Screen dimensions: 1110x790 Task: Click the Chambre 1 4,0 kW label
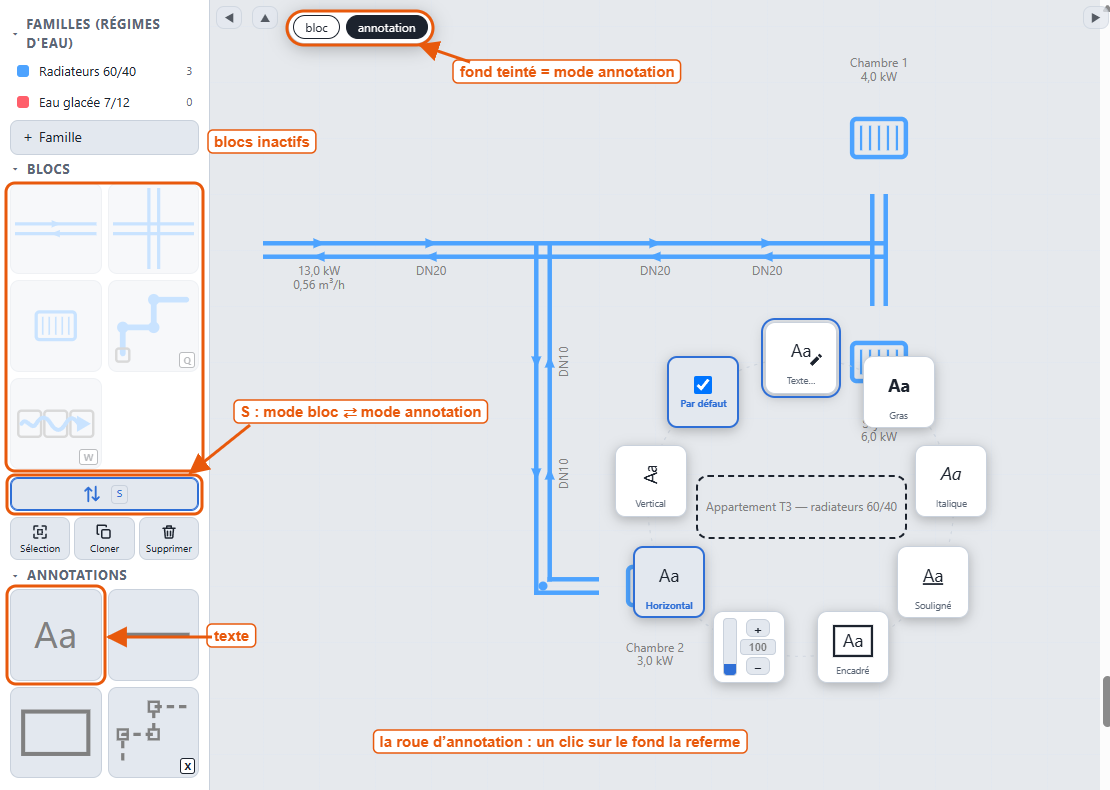pos(879,69)
